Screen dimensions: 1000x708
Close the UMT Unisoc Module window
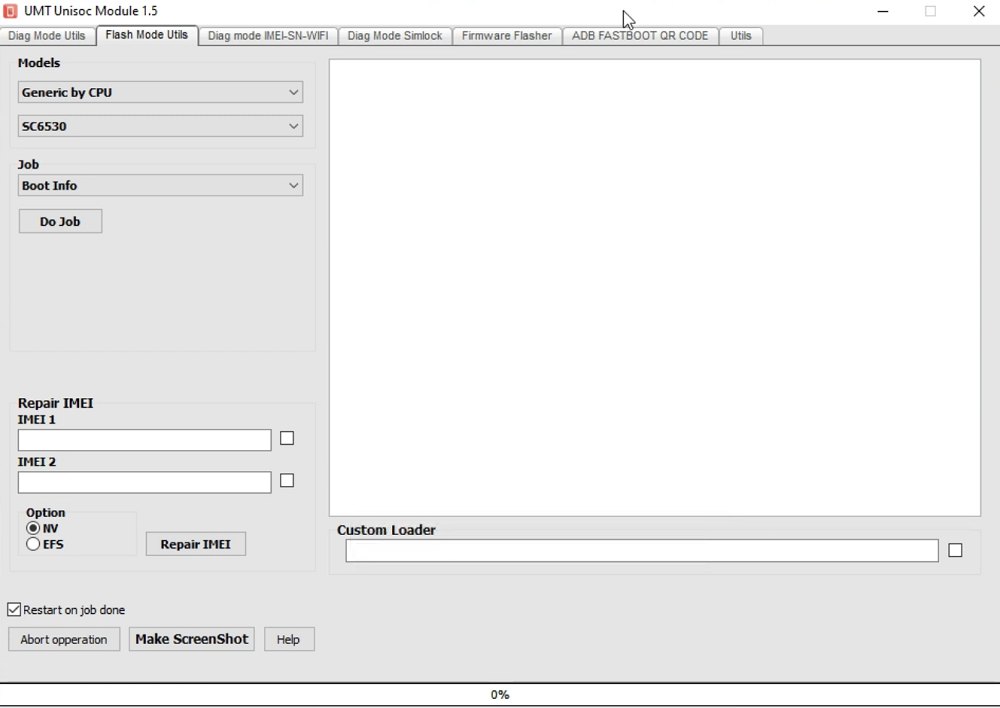coord(979,11)
